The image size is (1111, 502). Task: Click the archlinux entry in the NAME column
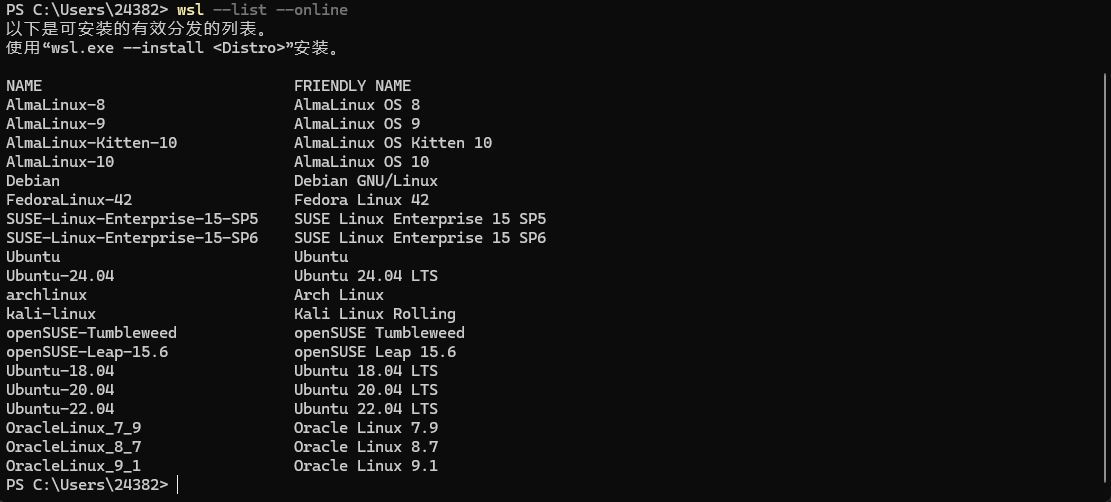coord(46,295)
